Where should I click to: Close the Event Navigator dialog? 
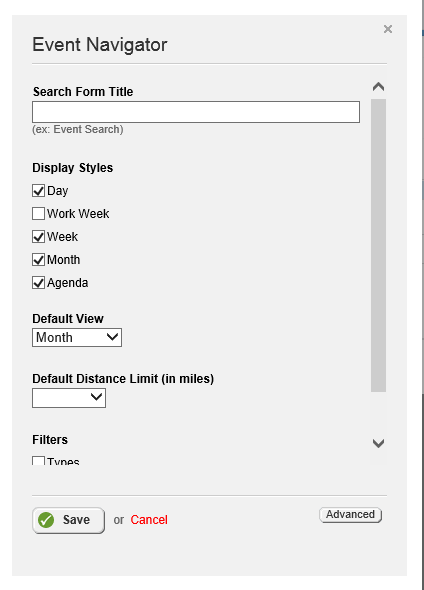[x=388, y=29]
